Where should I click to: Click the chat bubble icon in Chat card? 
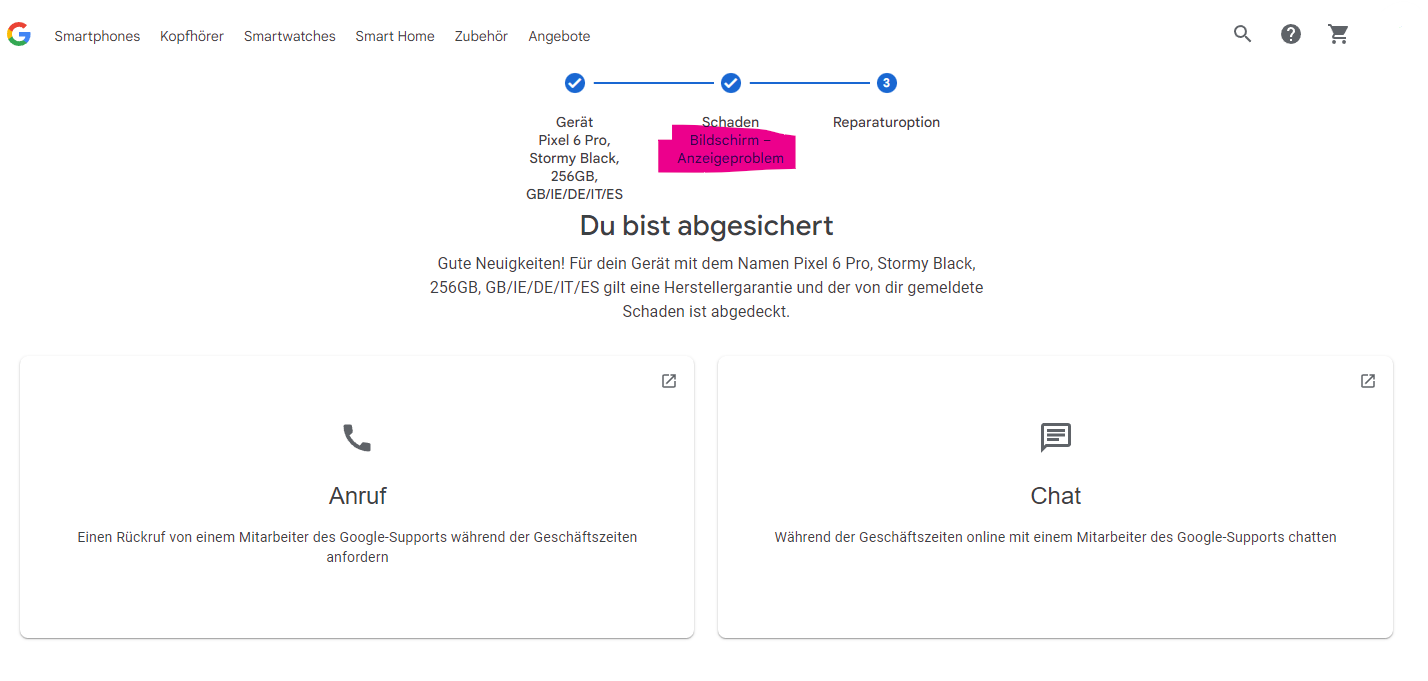[x=1055, y=437]
